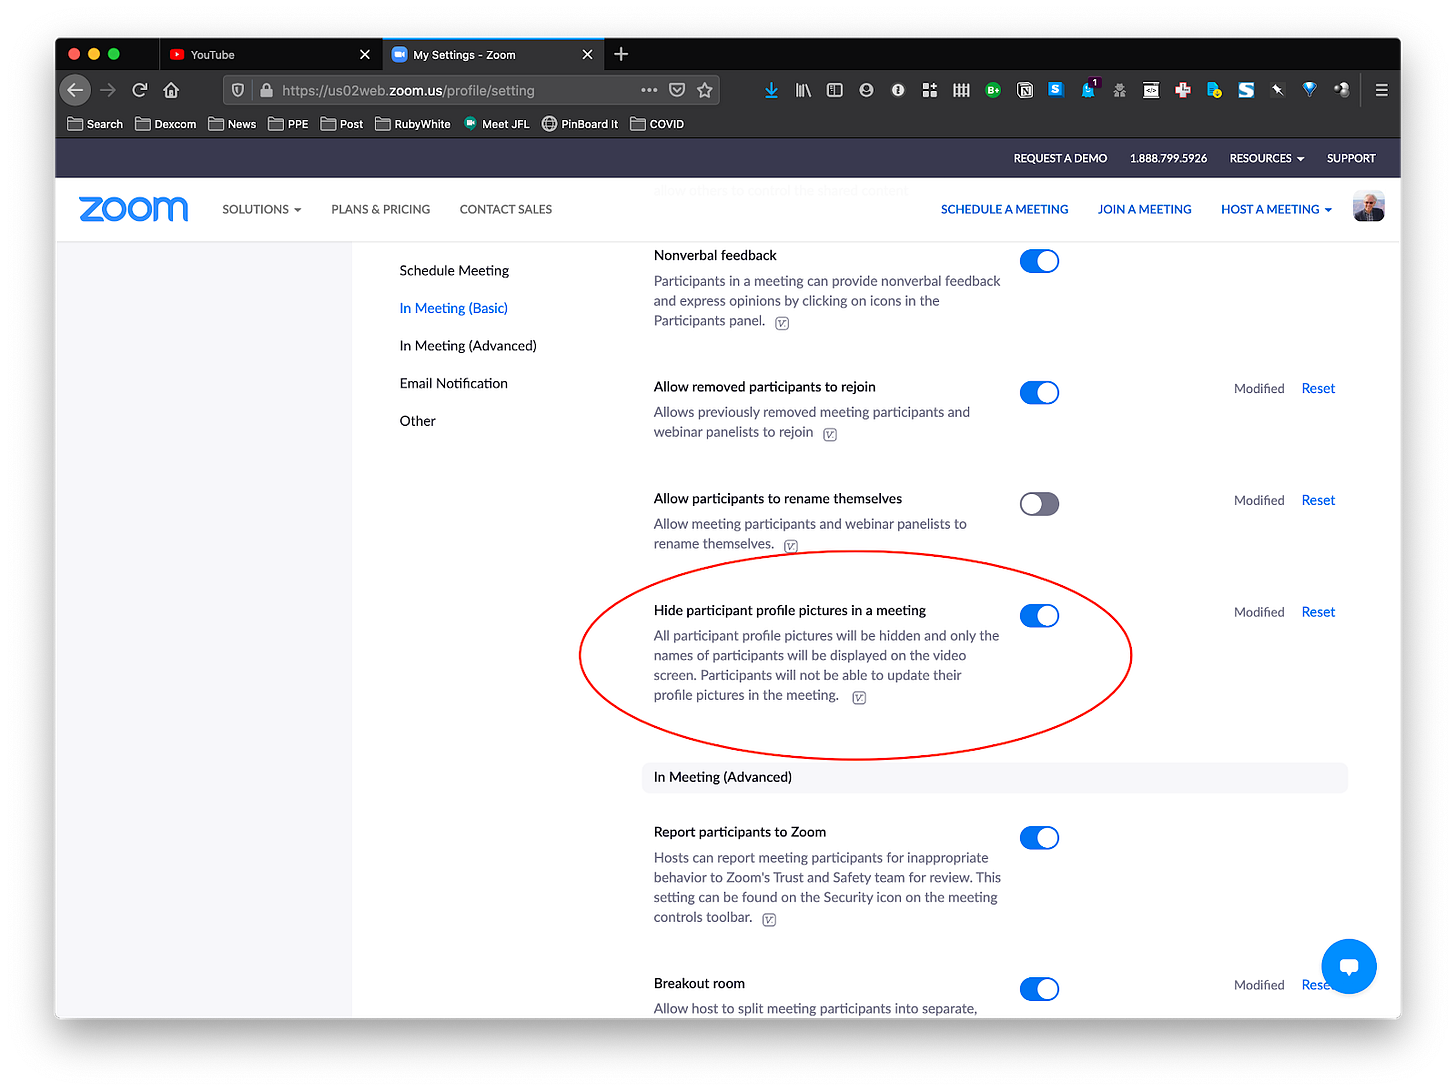This screenshot has height=1091, width=1456.
Task: Go to In Meeting (Advanced) sidebar item
Action: click(x=468, y=346)
